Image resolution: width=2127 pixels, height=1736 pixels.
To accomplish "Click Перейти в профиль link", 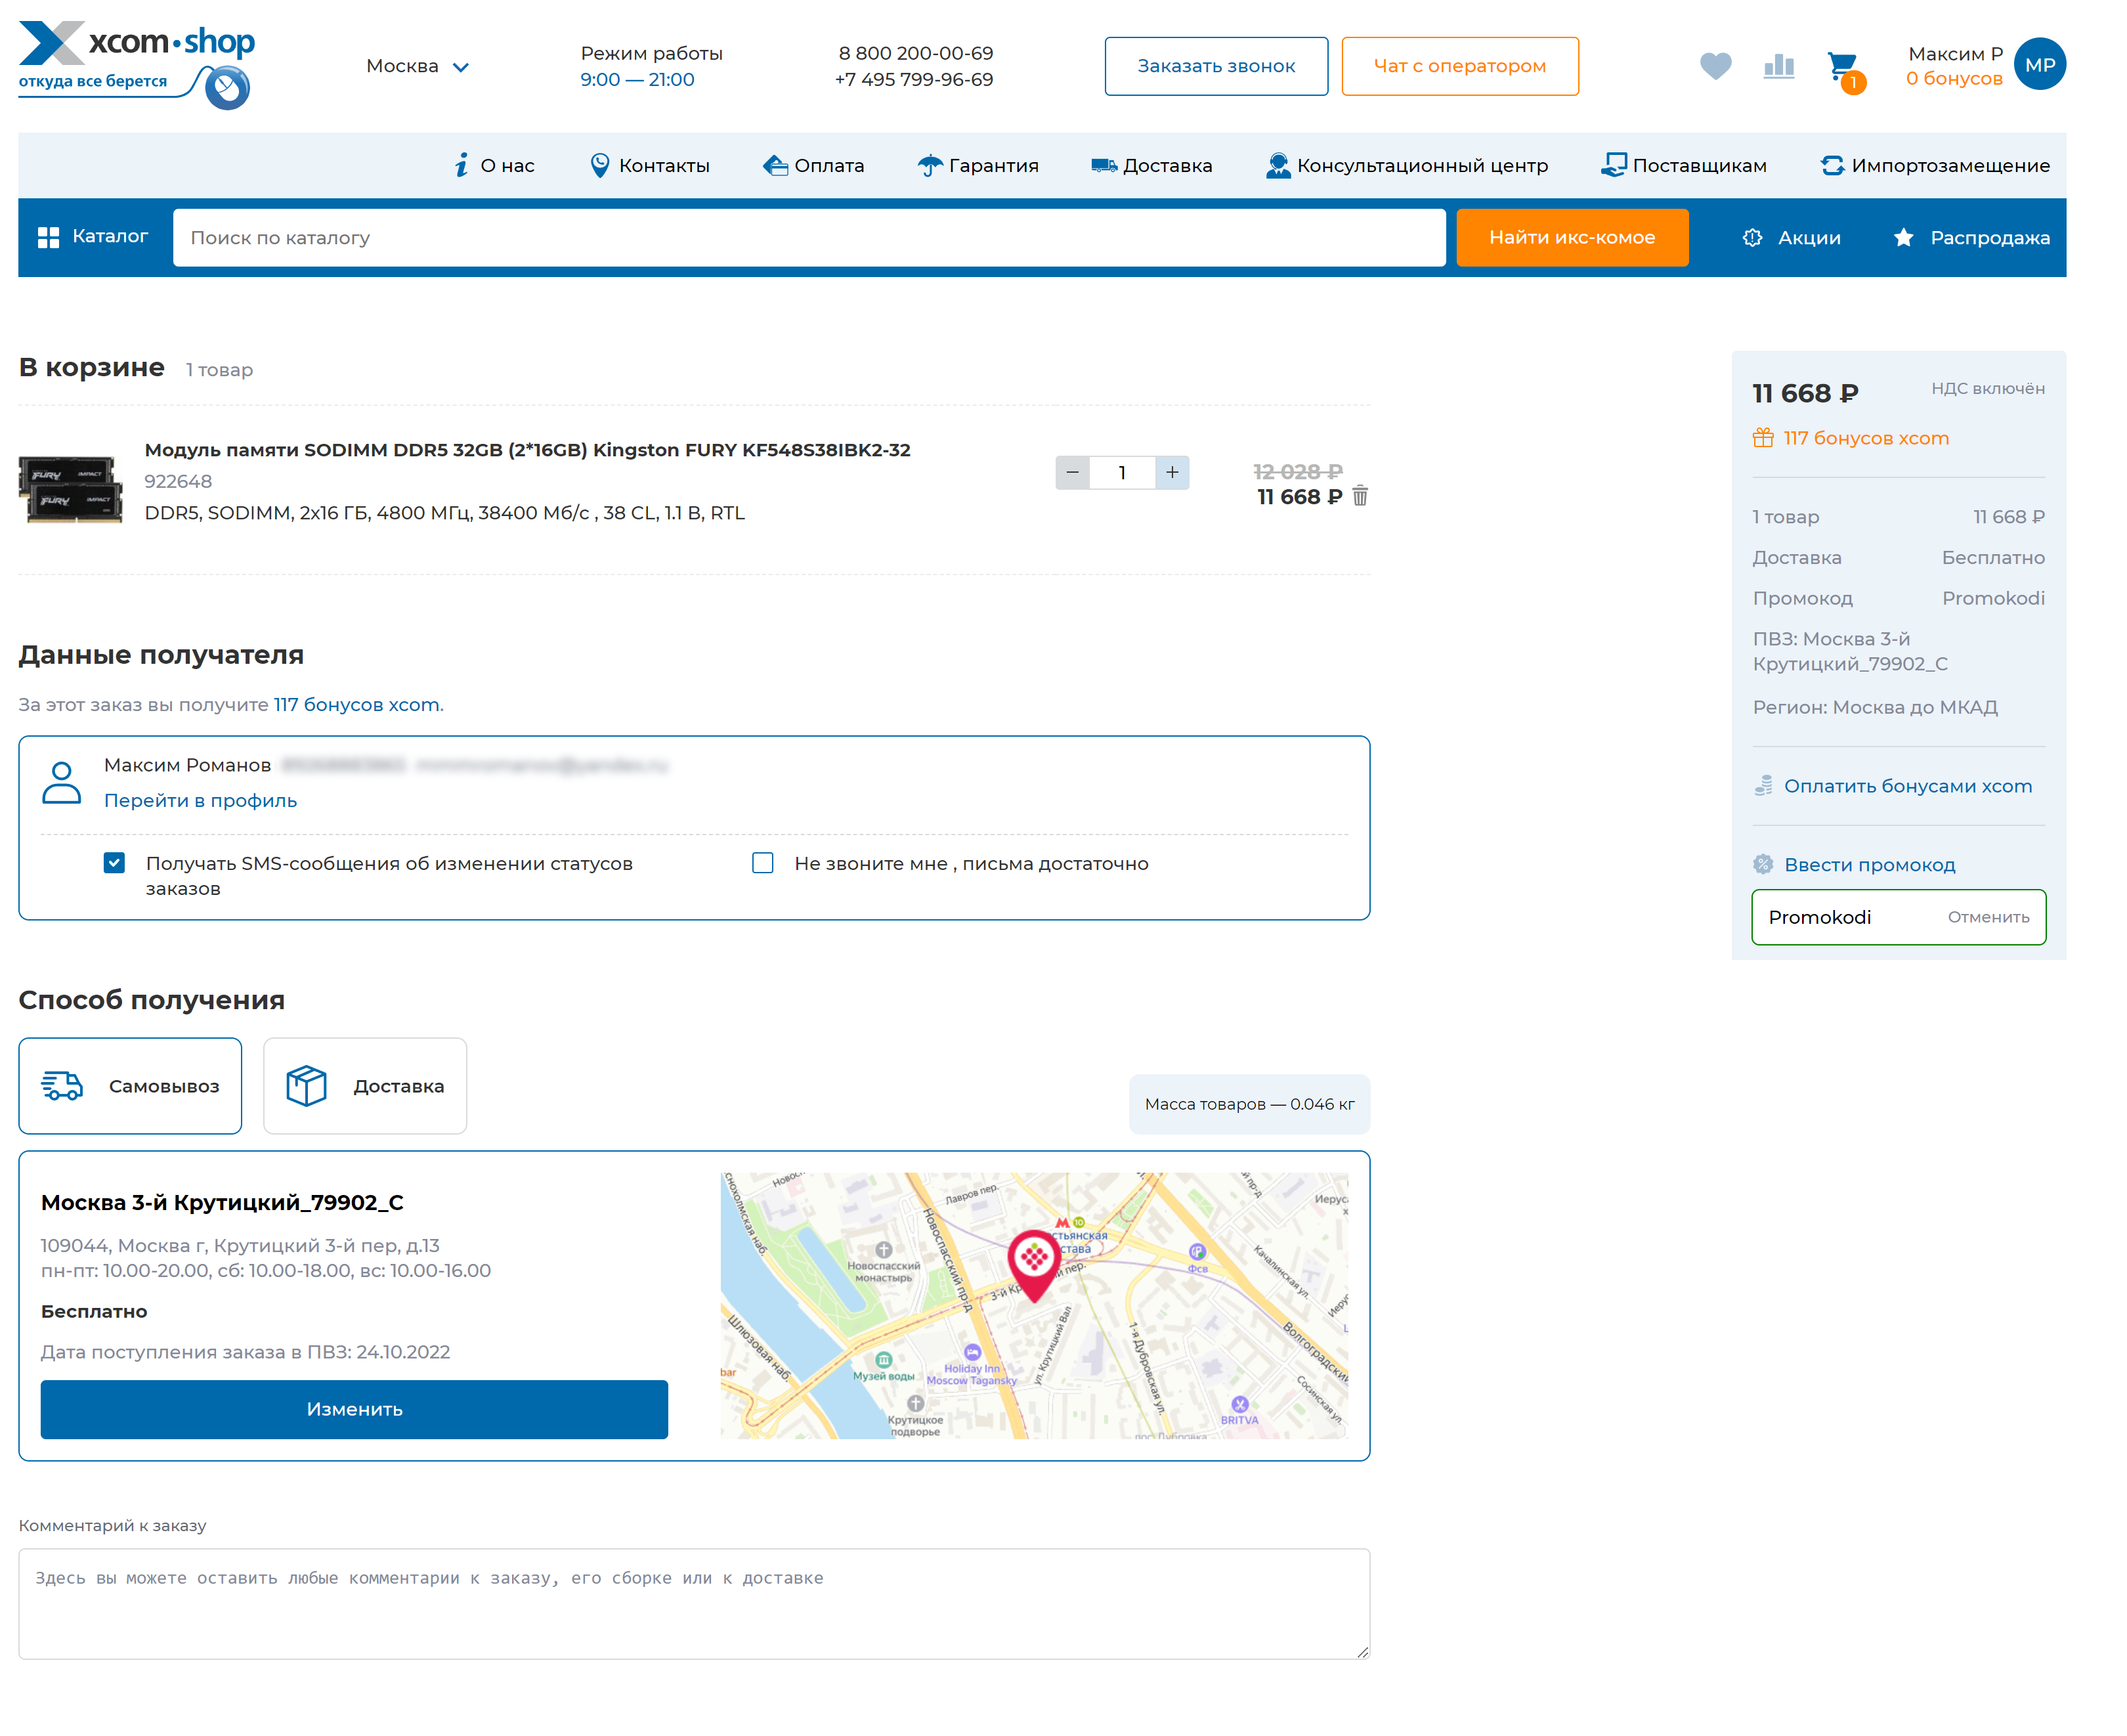I will pos(200,800).
